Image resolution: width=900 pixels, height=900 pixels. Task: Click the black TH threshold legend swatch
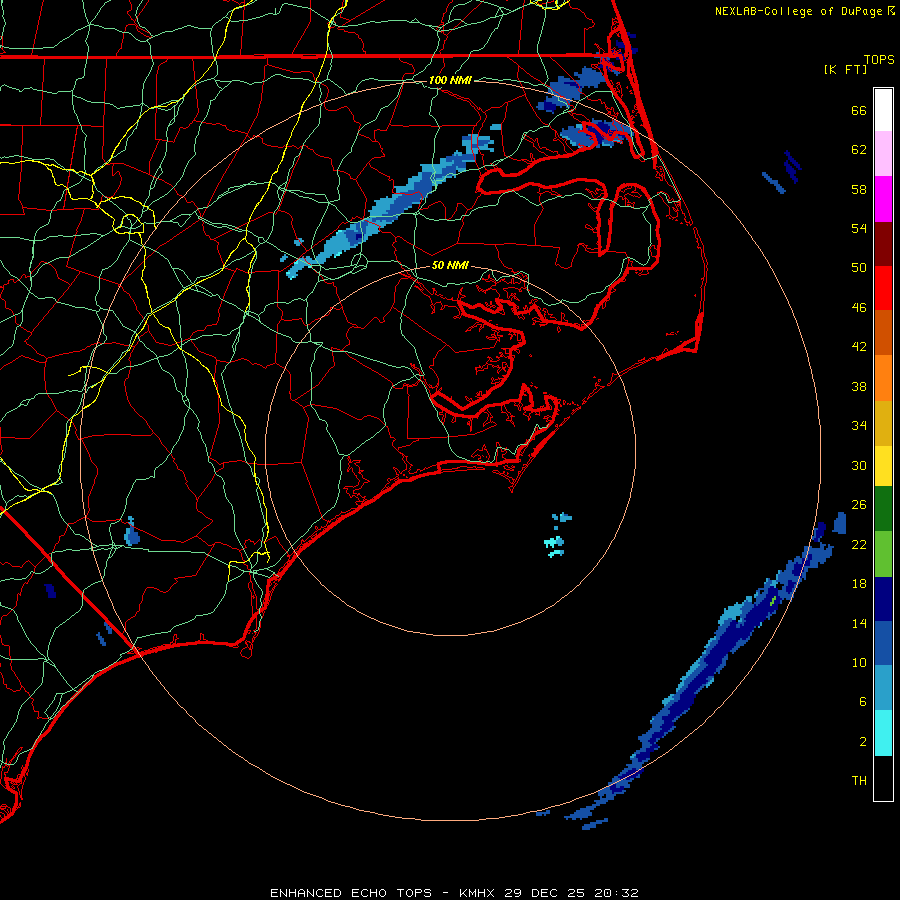click(883, 778)
